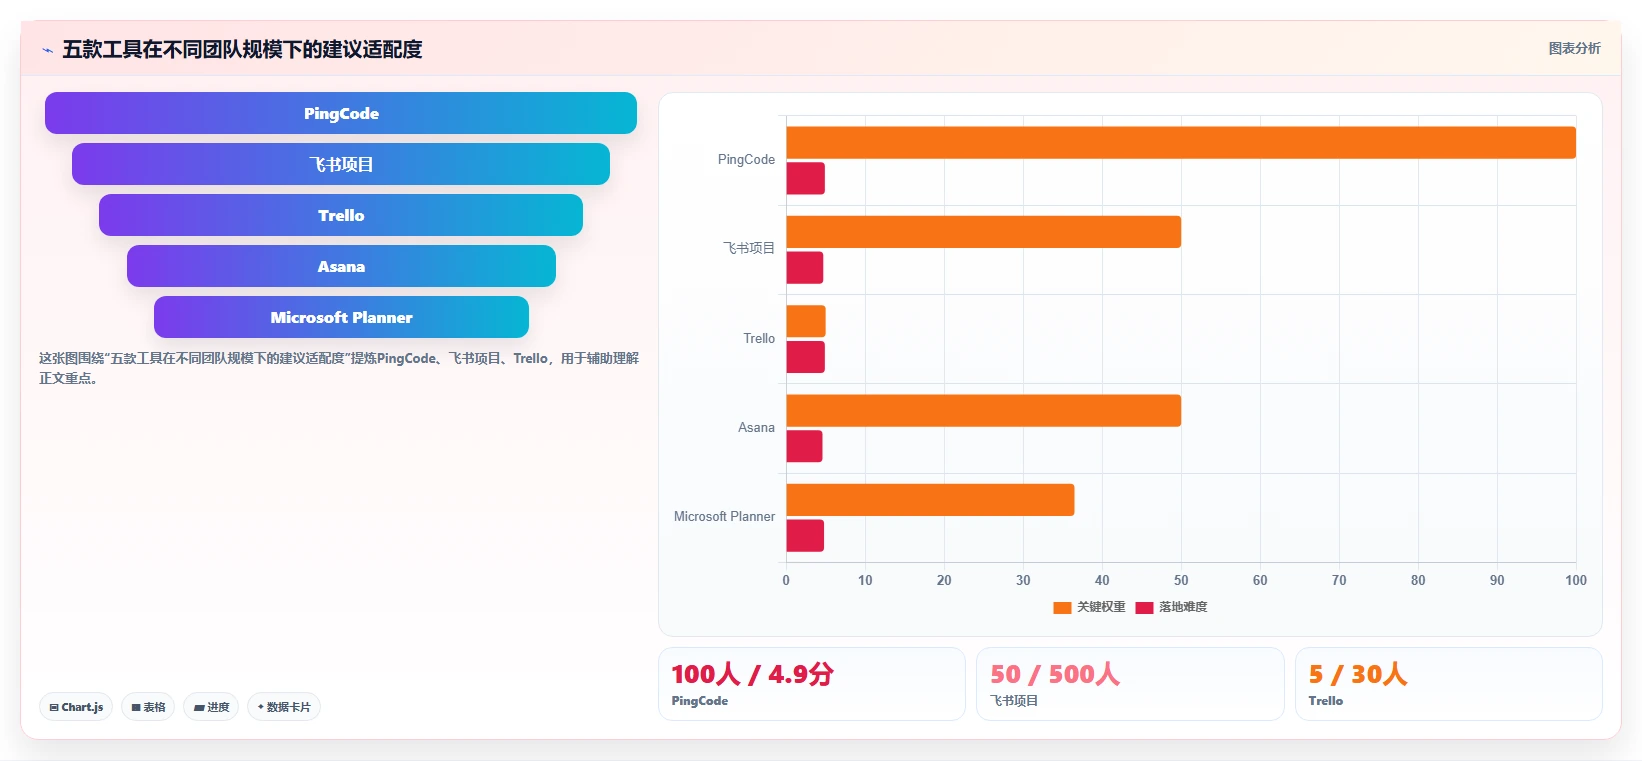Click the 进度 tag chip
The image size is (1642, 761).
click(211, 707)
